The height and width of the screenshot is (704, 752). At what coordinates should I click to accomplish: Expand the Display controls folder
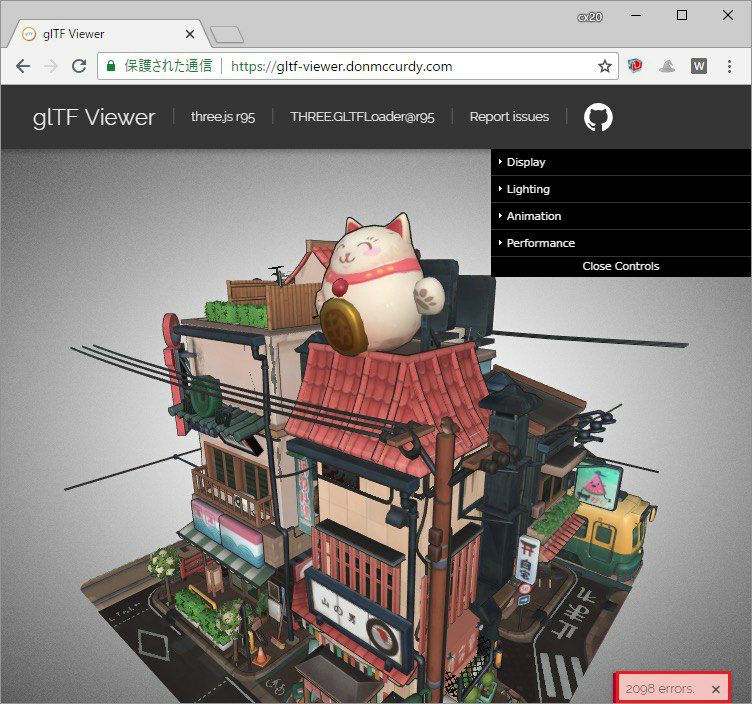[621, 162]
